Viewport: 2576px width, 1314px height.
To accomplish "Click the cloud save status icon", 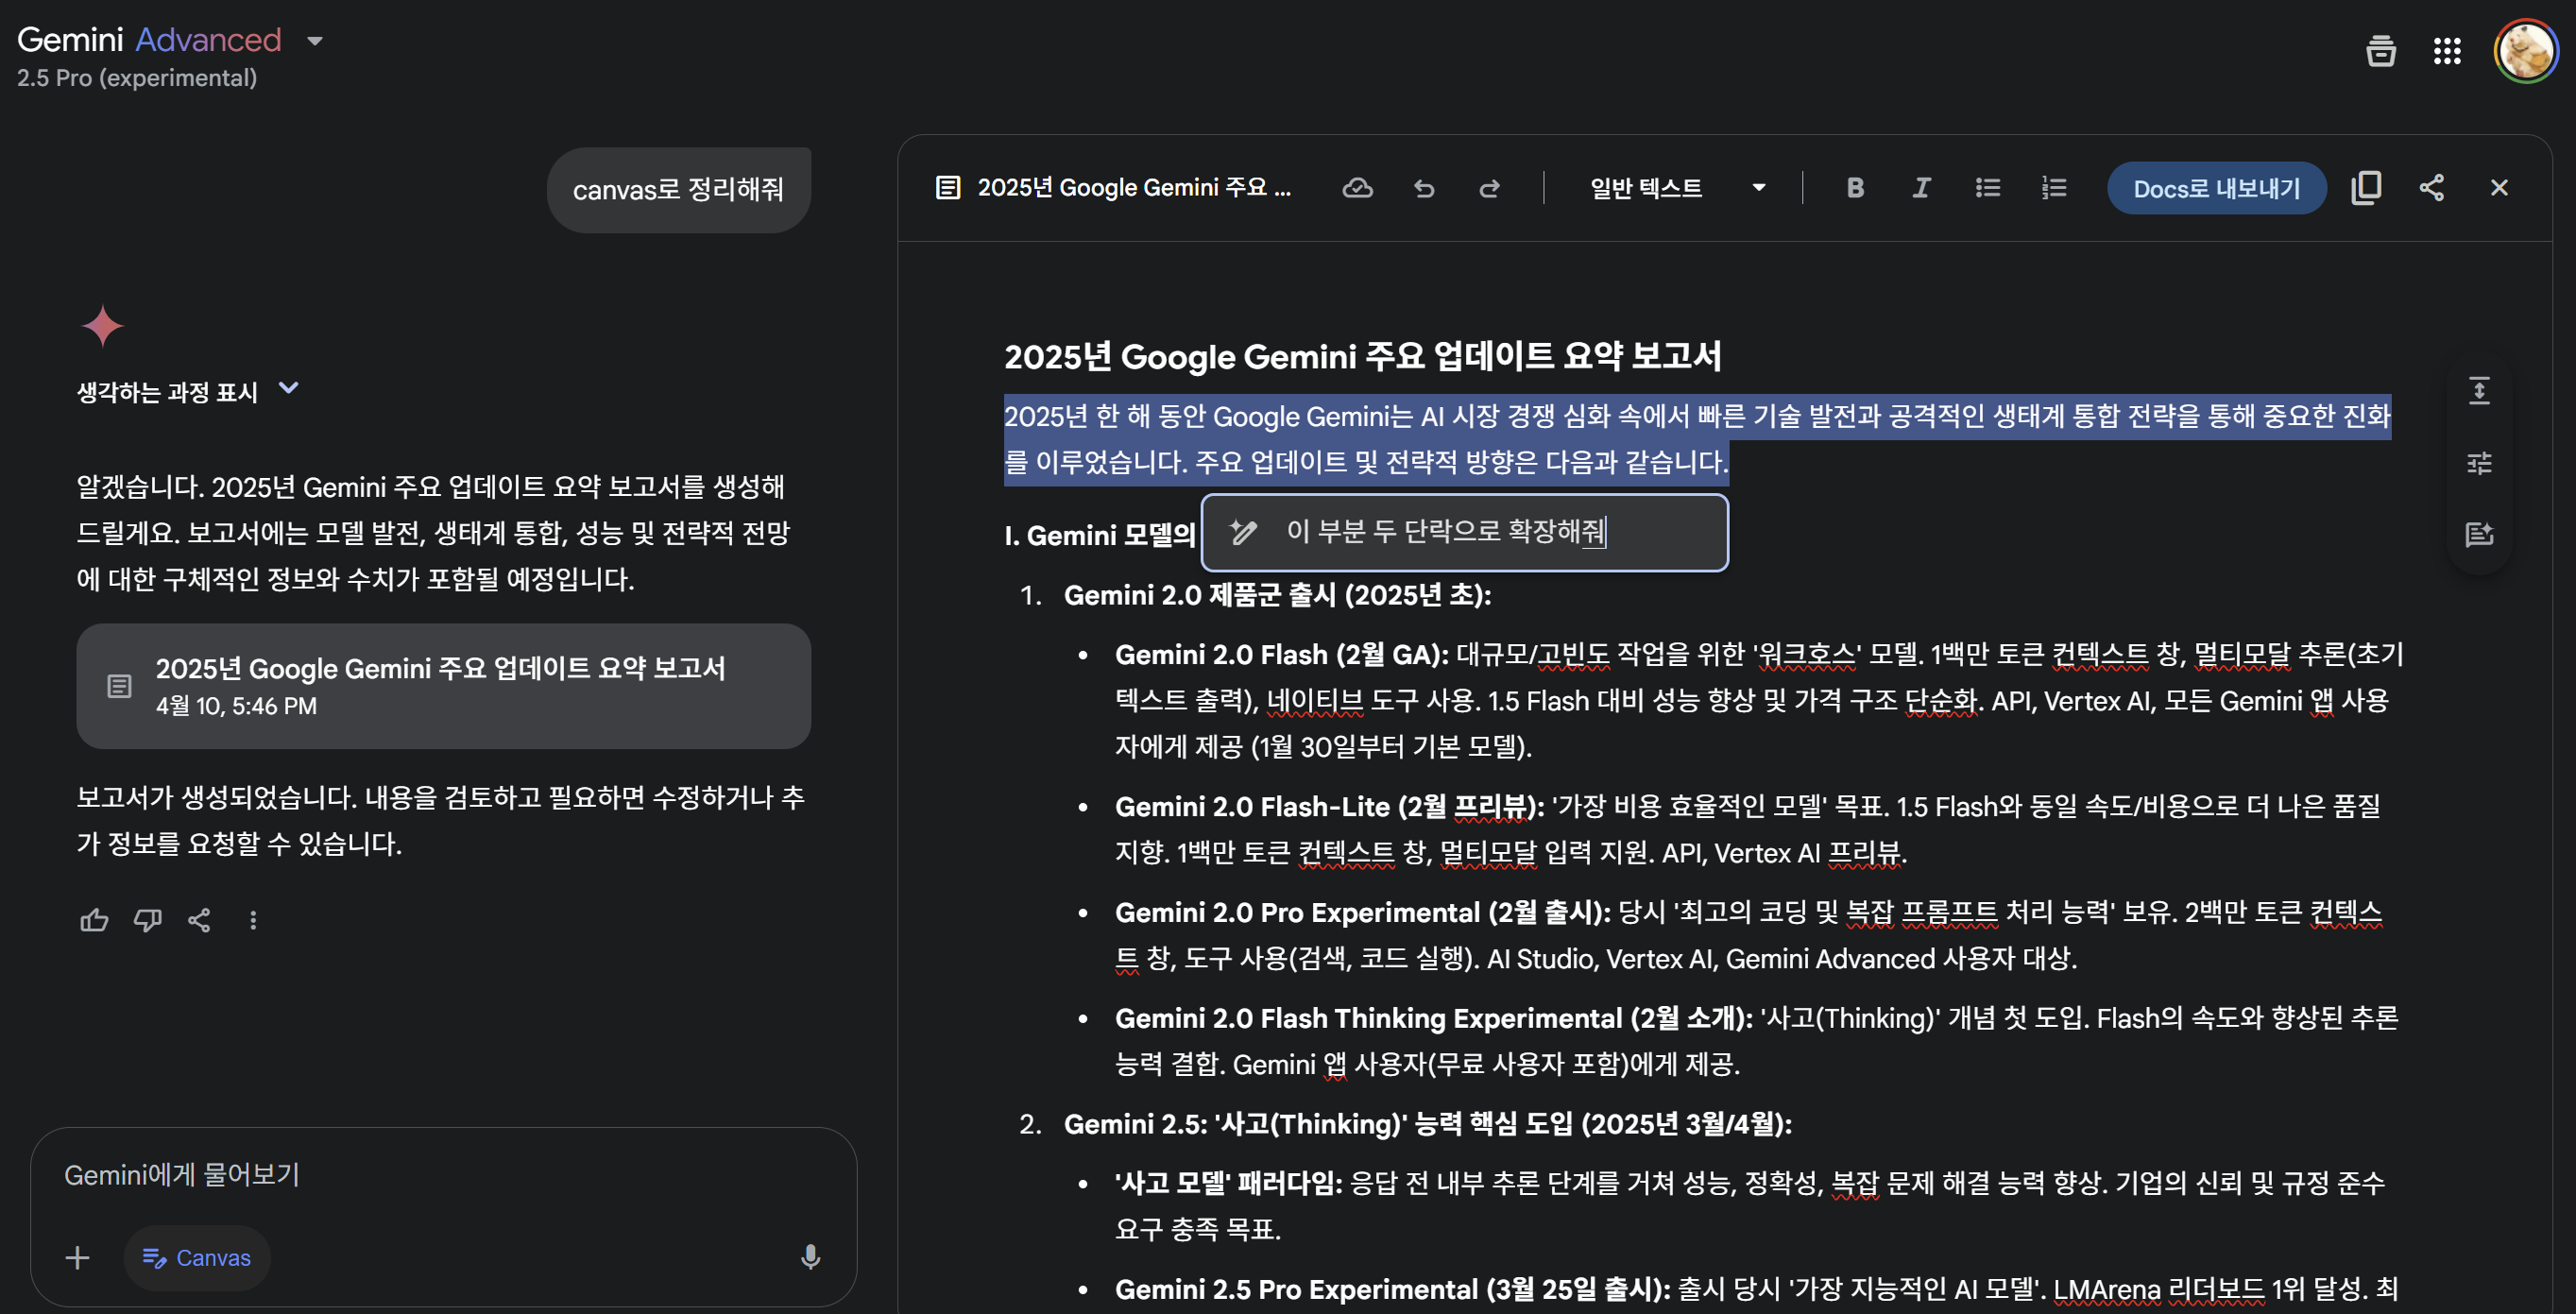I will 1357,188.
